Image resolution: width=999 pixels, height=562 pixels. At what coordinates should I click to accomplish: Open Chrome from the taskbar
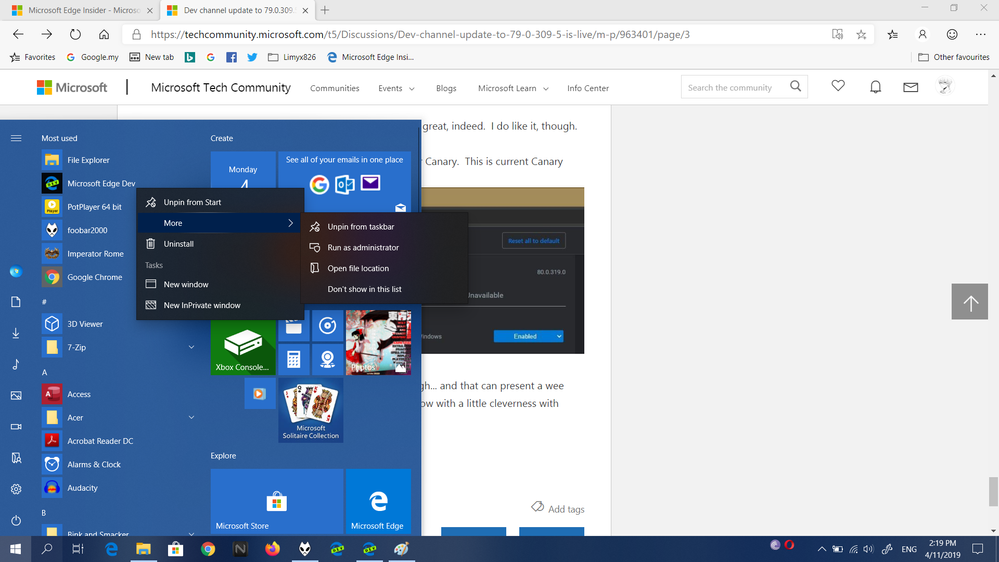(208, 549)
